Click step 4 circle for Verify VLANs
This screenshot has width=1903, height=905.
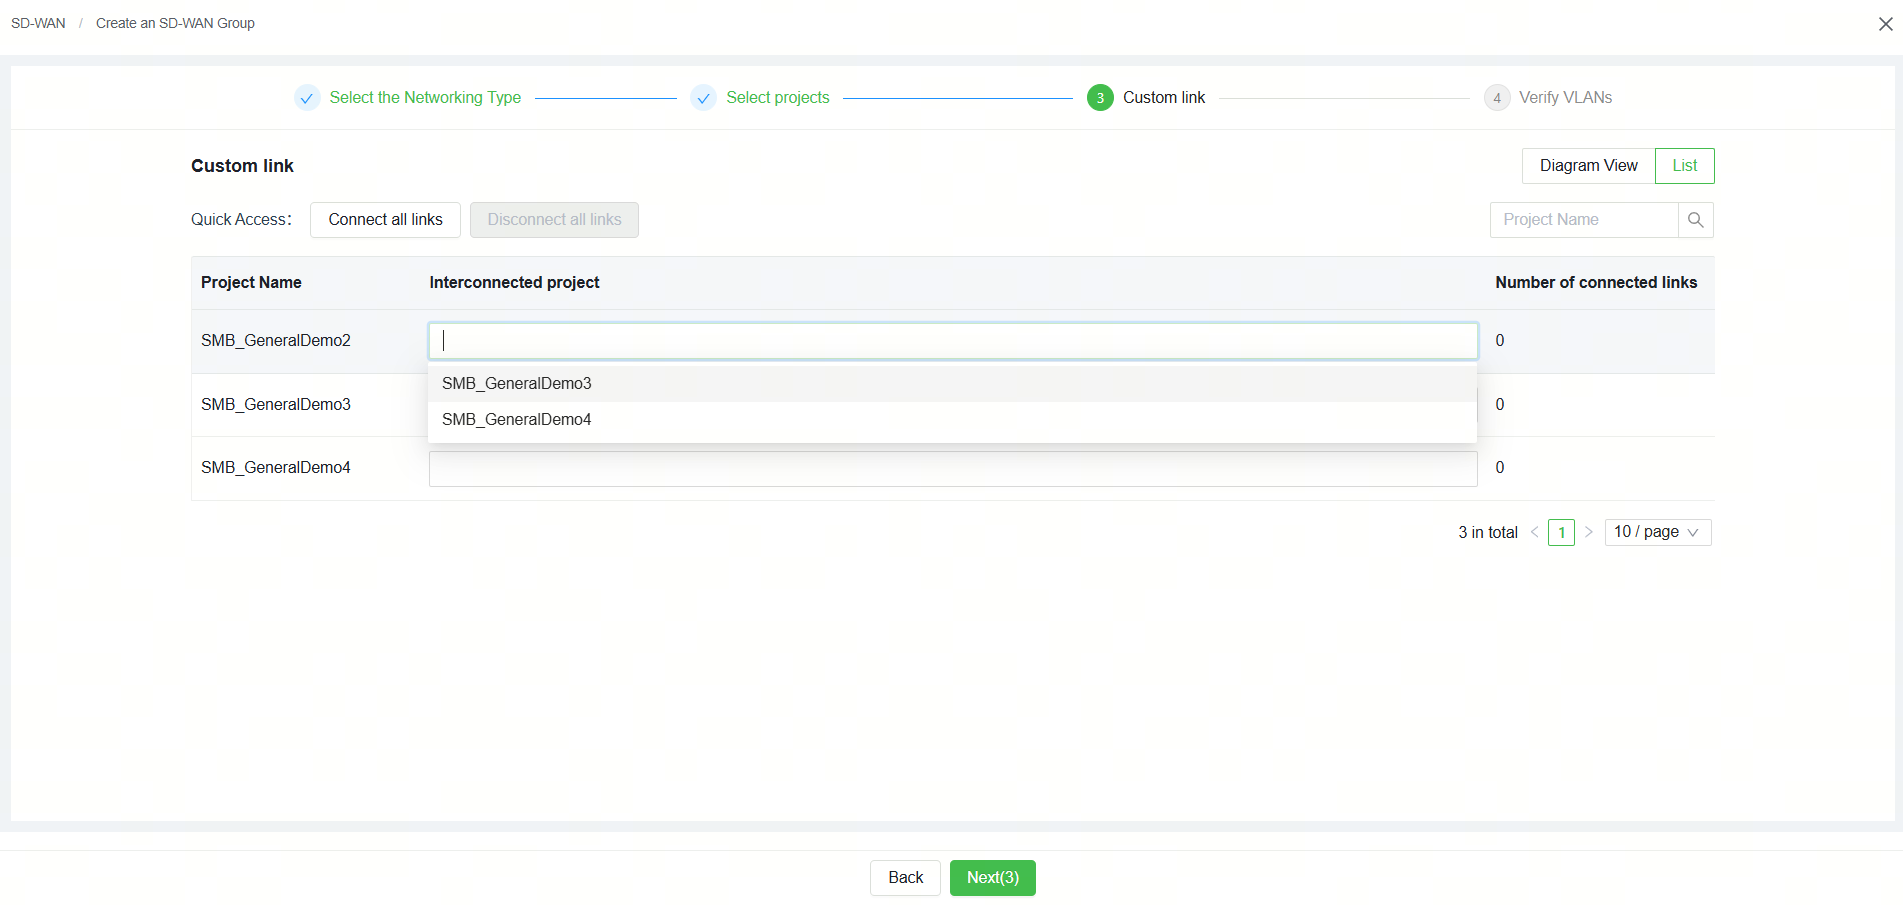[x=1497, y=98]
